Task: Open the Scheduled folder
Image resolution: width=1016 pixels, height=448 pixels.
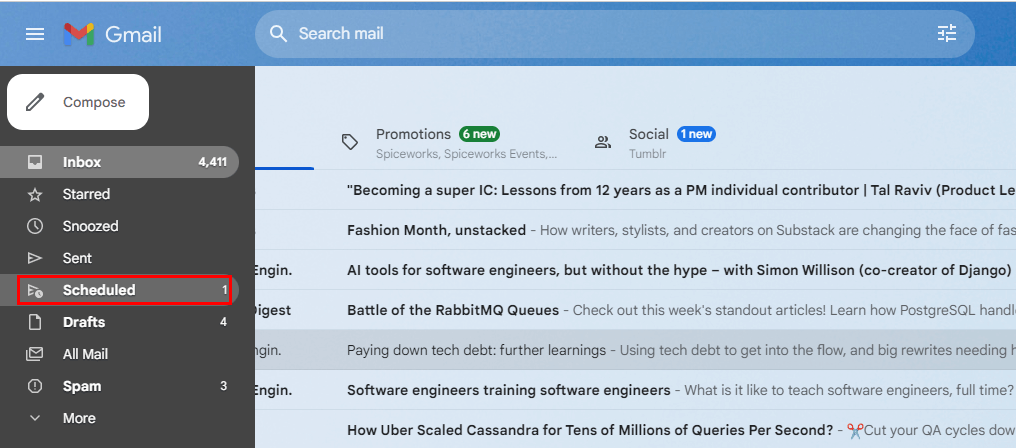Action: [x=99, y=290]
